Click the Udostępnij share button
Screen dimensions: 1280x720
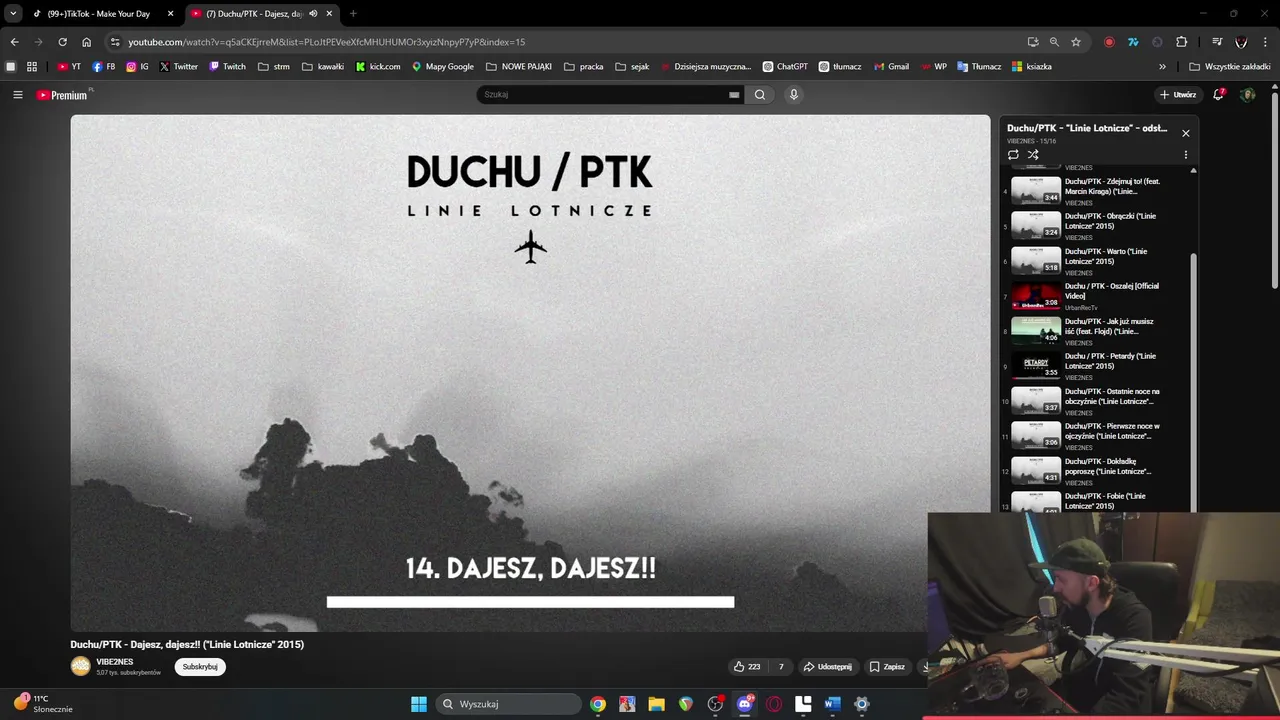click(828, 667)
